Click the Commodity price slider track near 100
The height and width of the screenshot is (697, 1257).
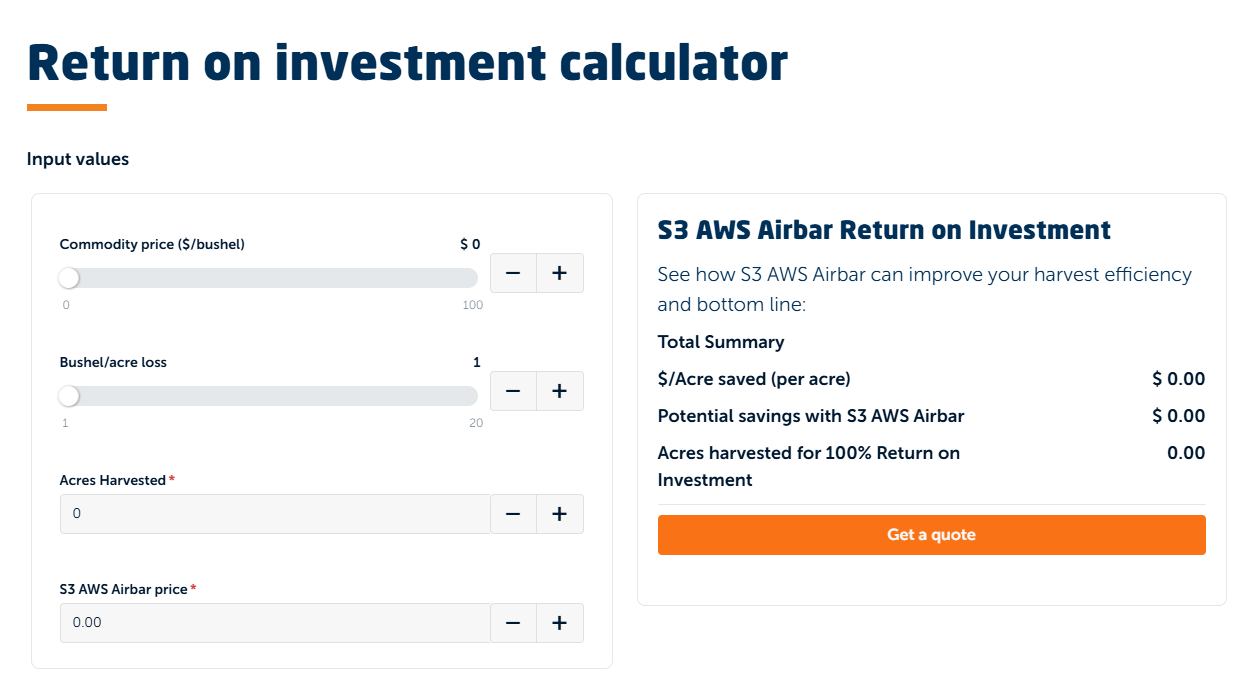[x=470, y=278]
